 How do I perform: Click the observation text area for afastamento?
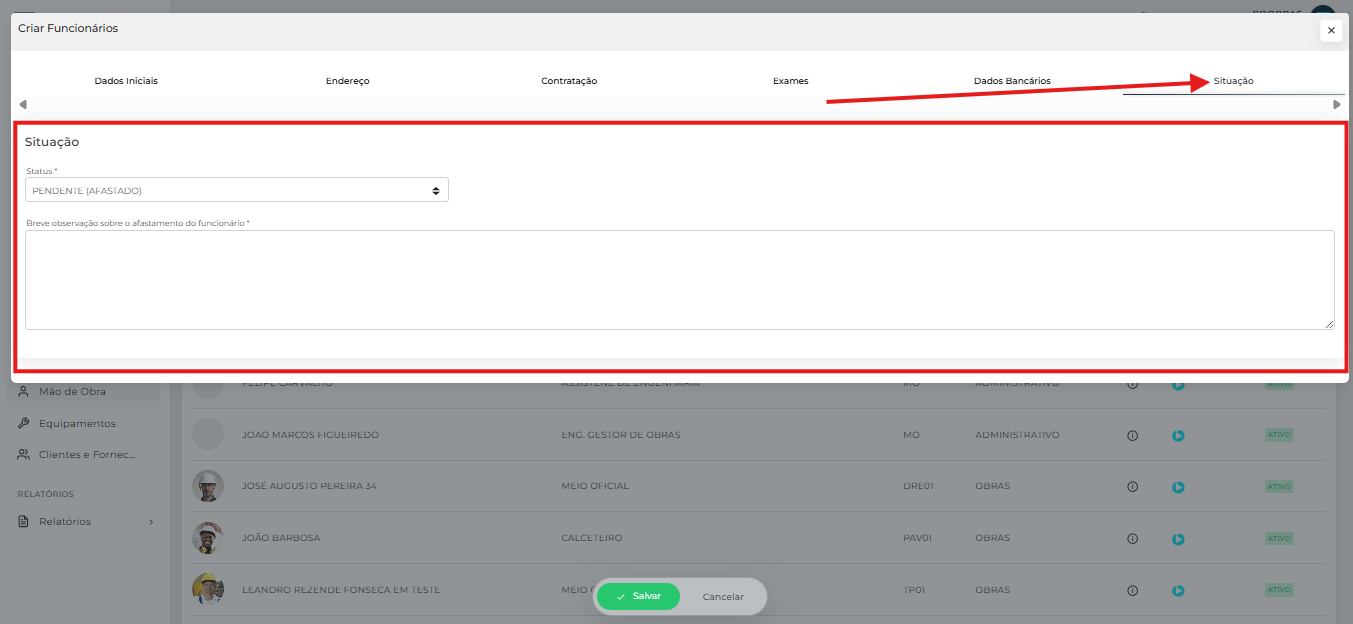[x=679, y=280]
